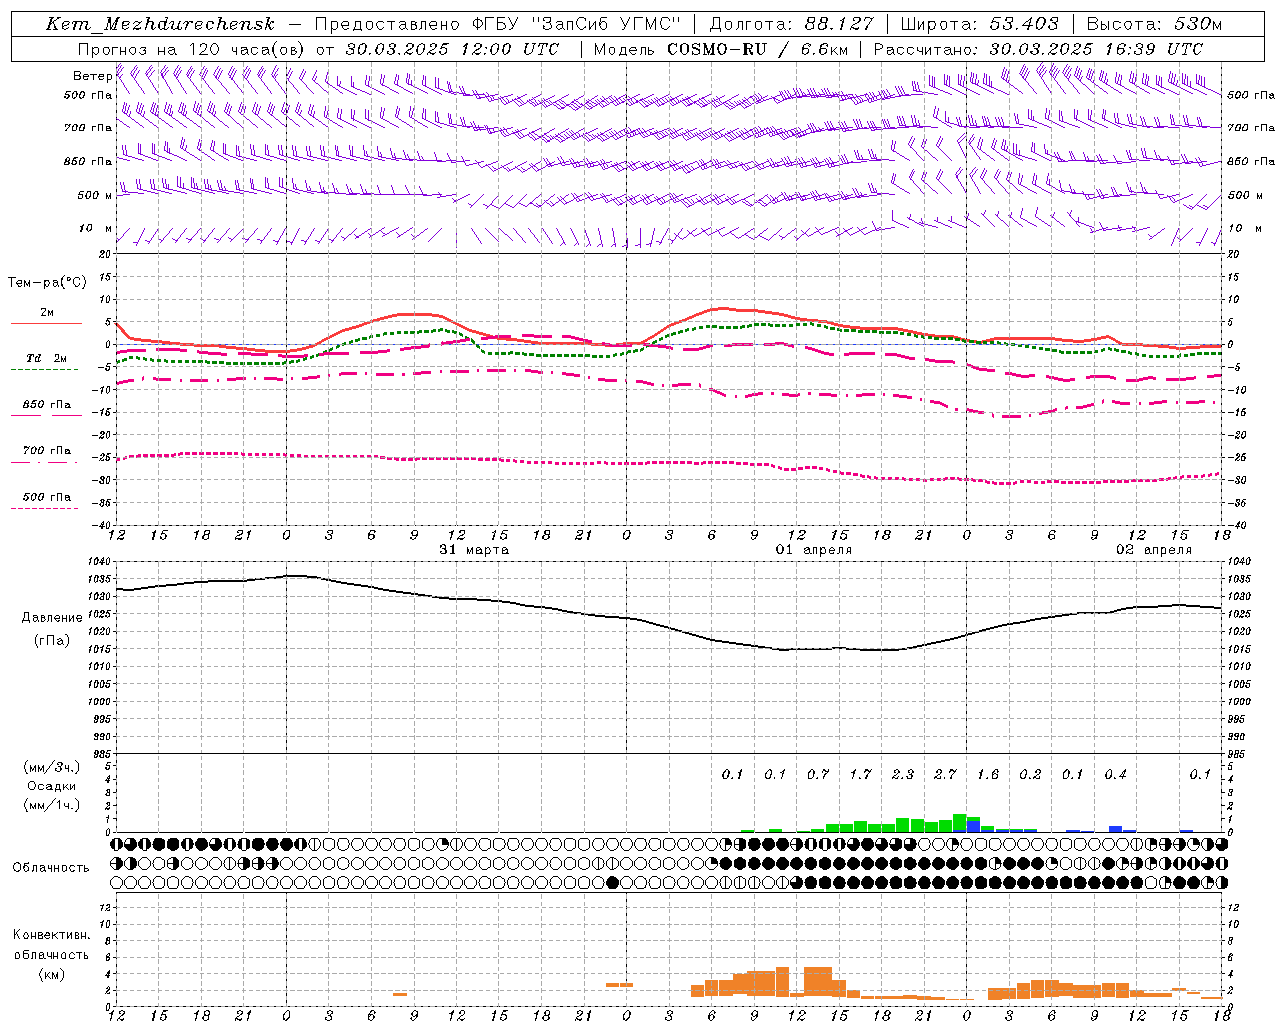The image size is (1280, 1024).
Task: Click the (км) convective cloud unit label
Action: point(51,974)
